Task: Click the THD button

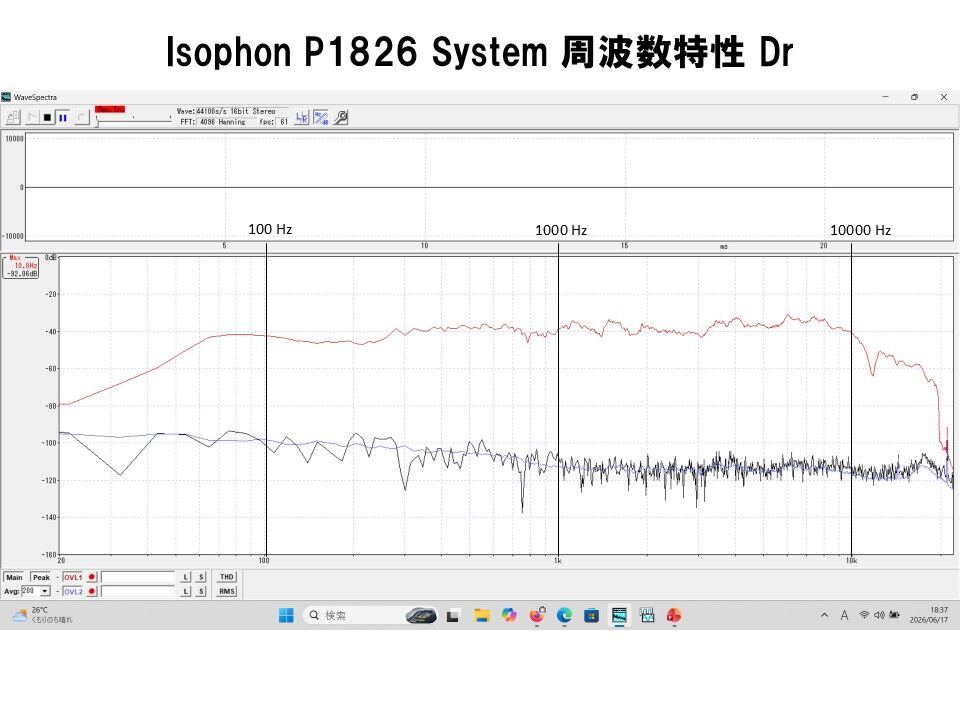Action: tap(227, 577)
